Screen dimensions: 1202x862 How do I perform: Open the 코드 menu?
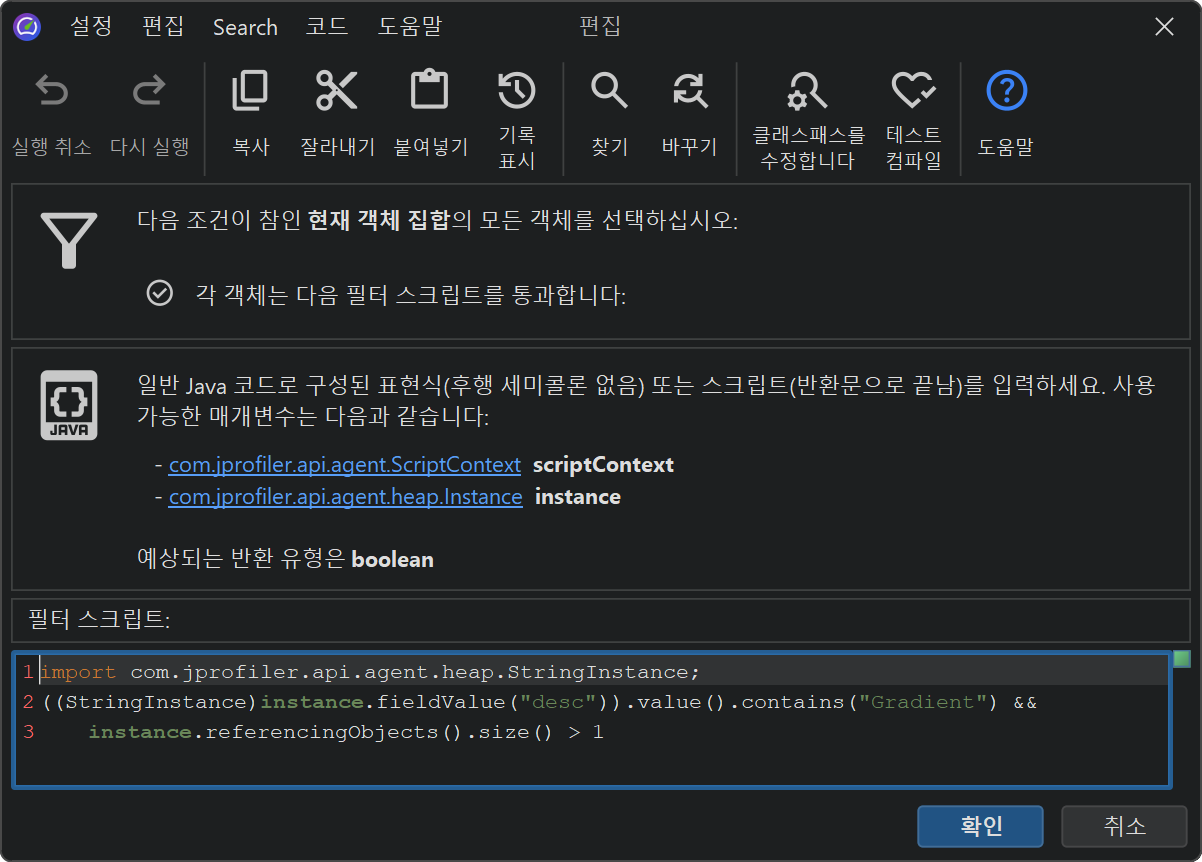(x=327, y=27)
